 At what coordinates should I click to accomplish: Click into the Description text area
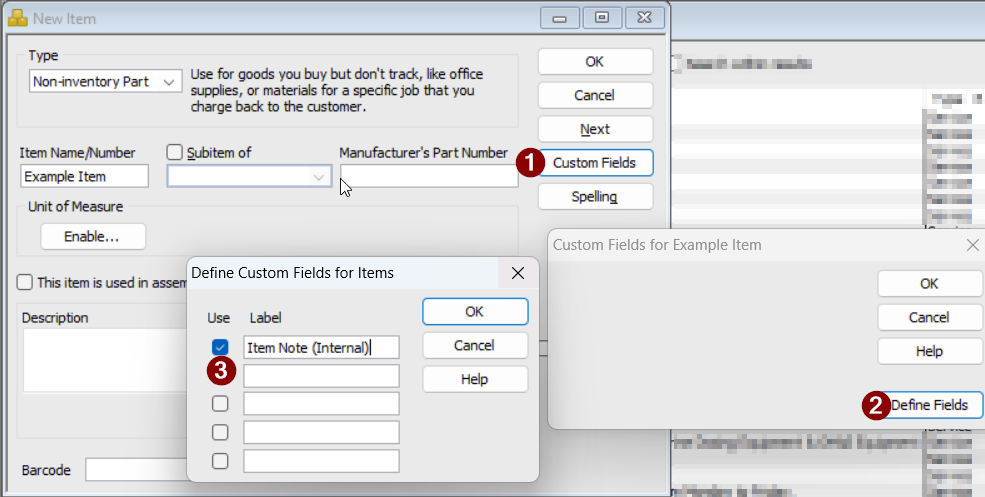[105, 359]
